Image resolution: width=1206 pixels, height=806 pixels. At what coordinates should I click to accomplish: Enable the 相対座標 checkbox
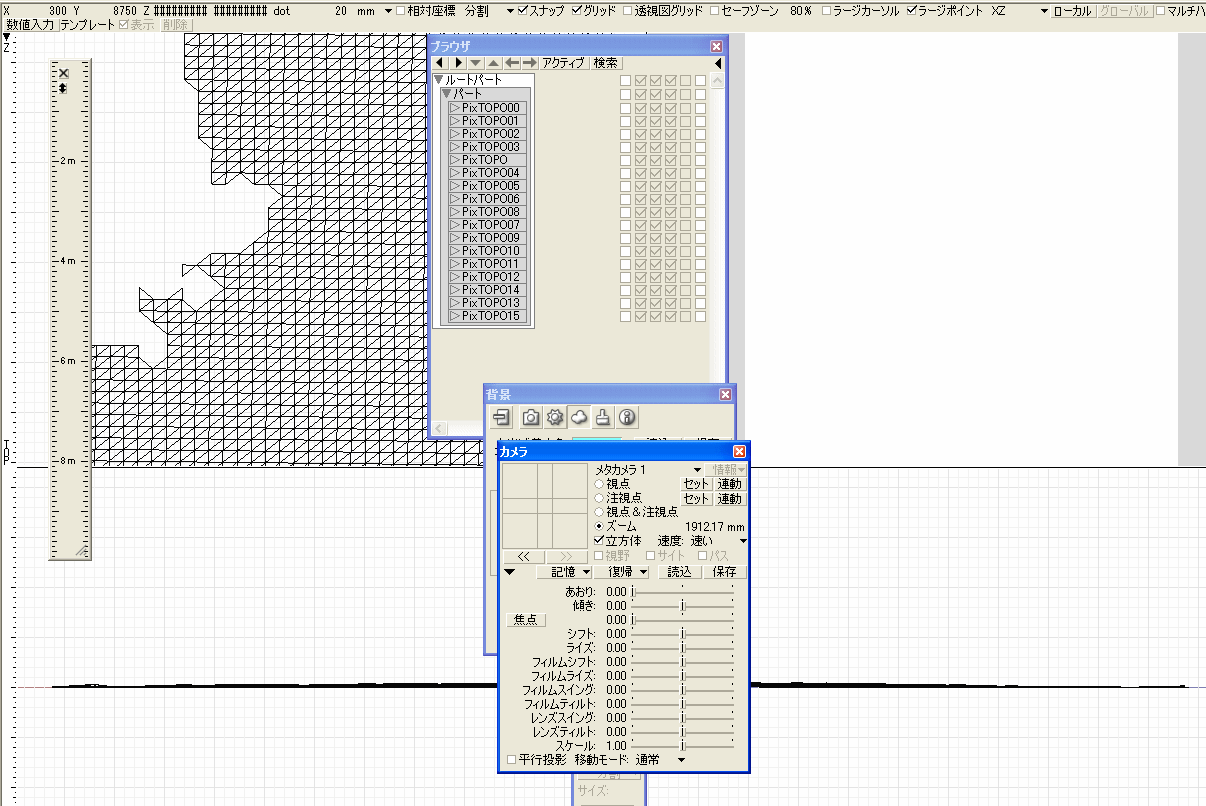(x=401, y=11)
